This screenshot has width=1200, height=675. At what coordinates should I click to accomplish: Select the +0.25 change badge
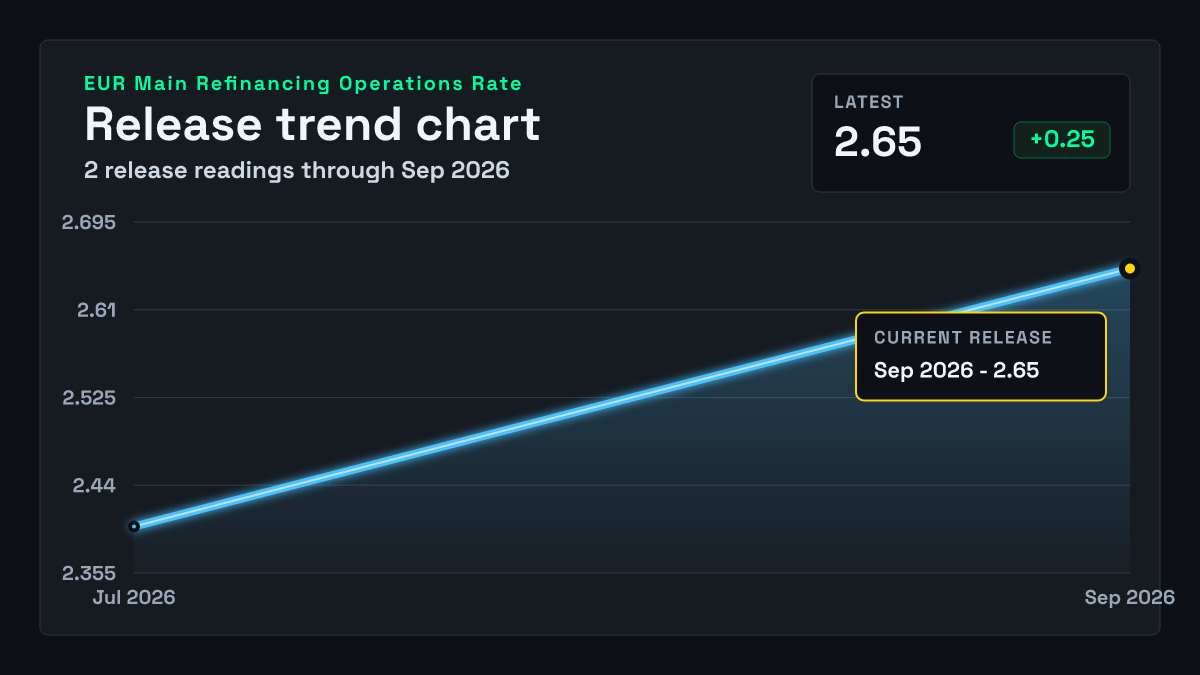[x=1062, y=140]
